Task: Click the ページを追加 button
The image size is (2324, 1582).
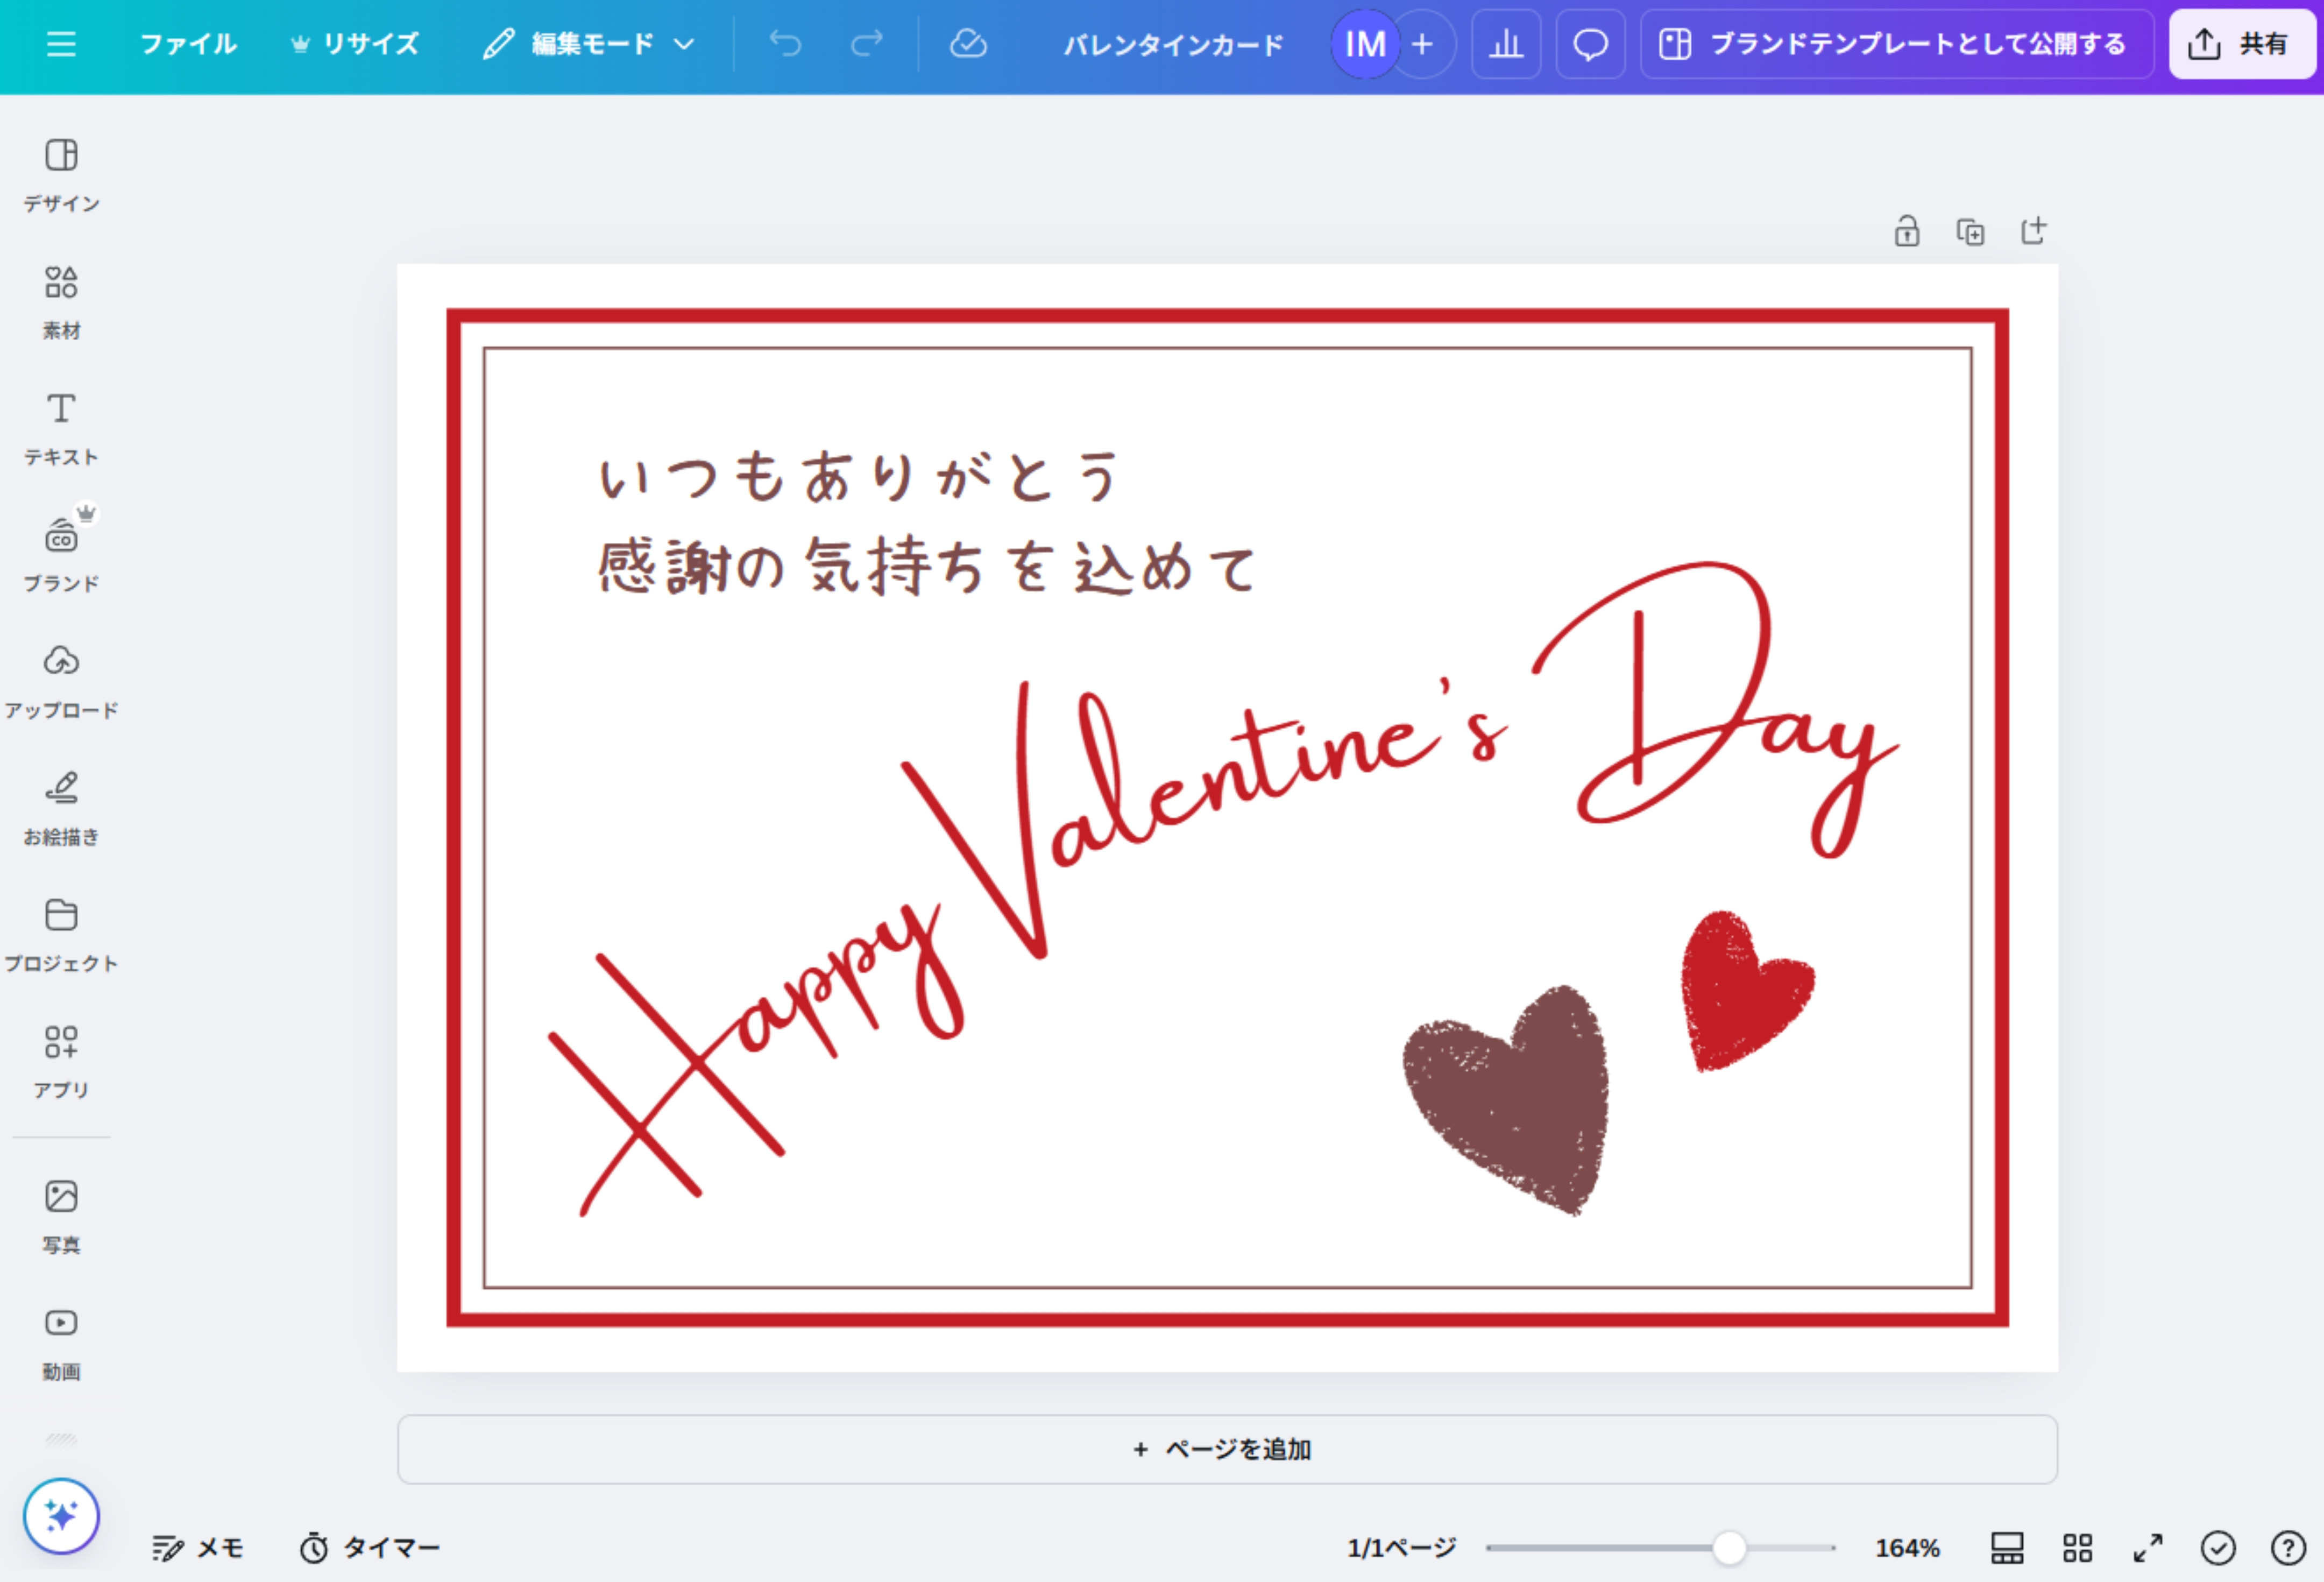Action: [x=1222, y=1449]
